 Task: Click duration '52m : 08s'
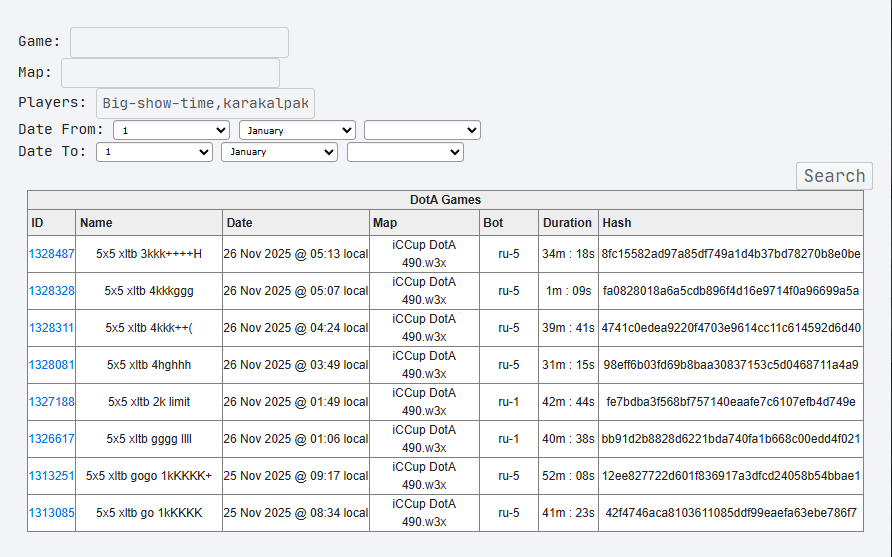[568, 476]
